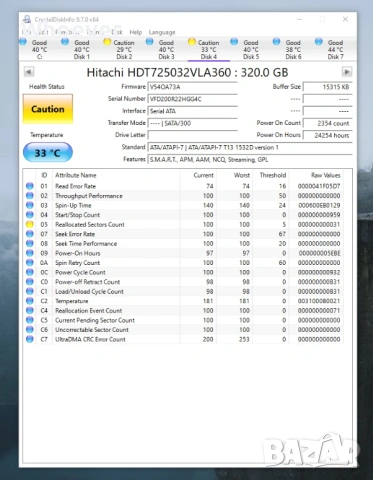
Task: Click the Standard field ATA/ATAPI-7
Action: (x=250, y=147)
